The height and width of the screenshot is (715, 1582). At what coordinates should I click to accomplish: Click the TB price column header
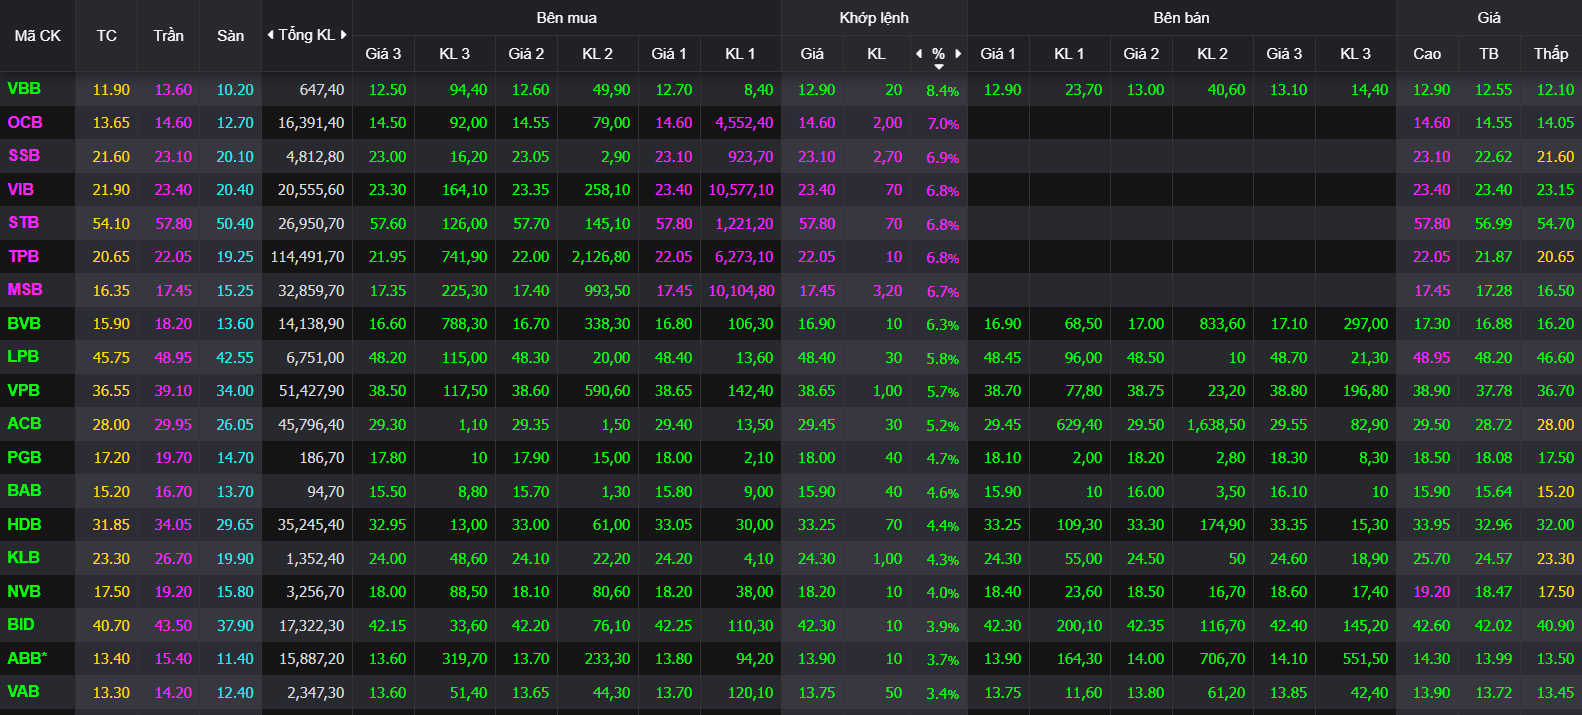pos(1489,54)
